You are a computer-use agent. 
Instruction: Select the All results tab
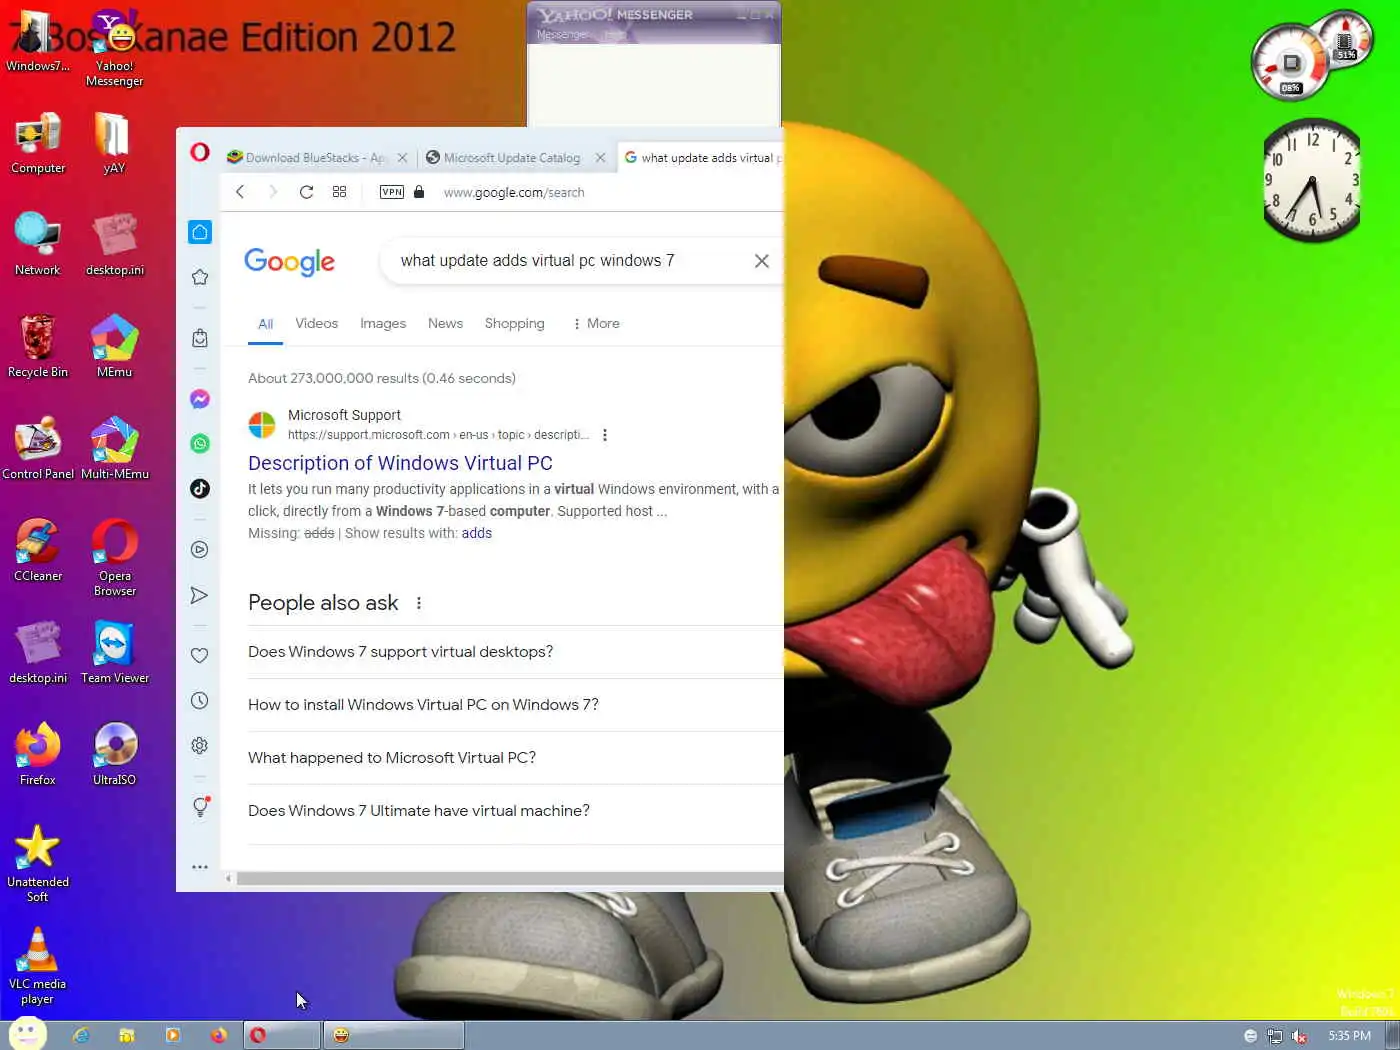[265, 324]
